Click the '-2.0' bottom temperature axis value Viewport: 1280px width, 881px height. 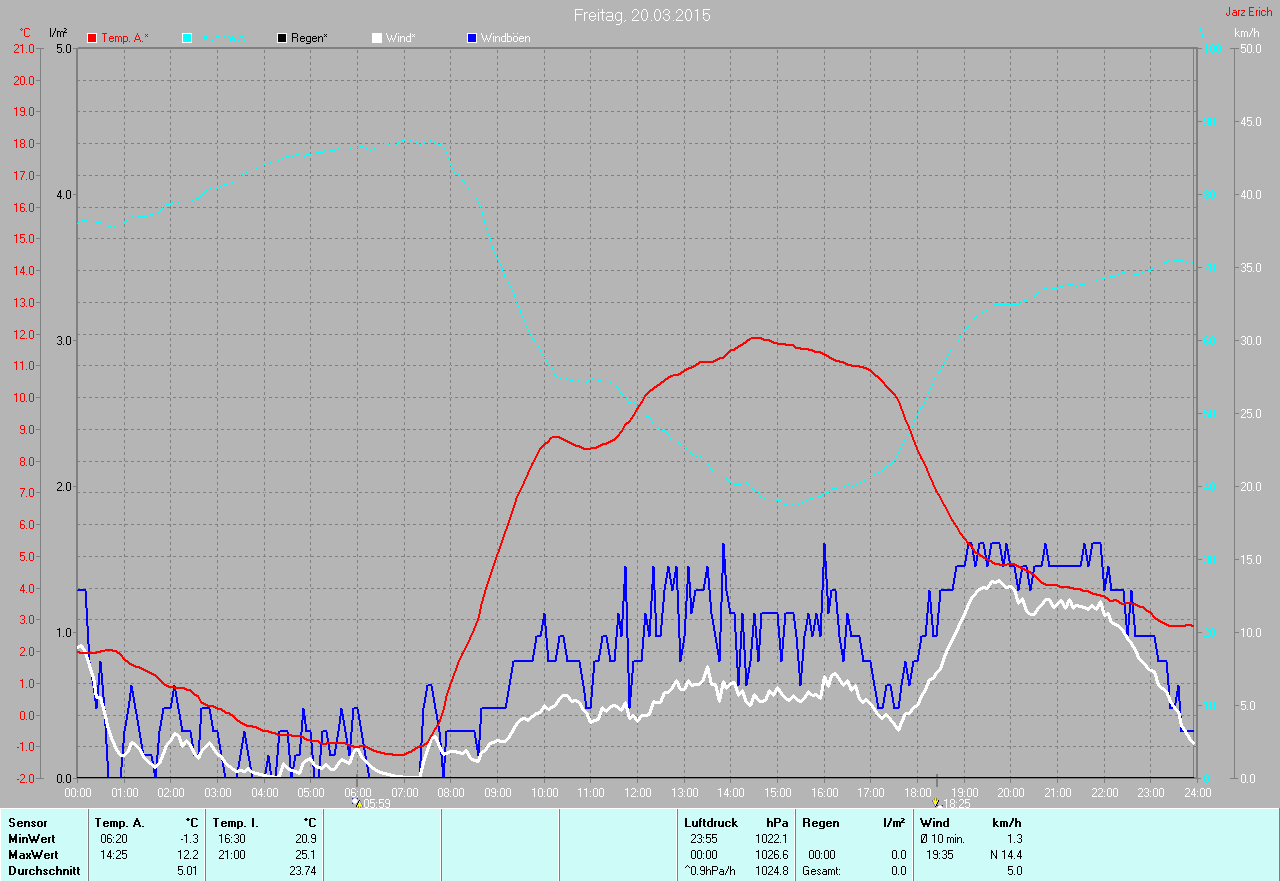pyautogui.click(x=24, y=778)
